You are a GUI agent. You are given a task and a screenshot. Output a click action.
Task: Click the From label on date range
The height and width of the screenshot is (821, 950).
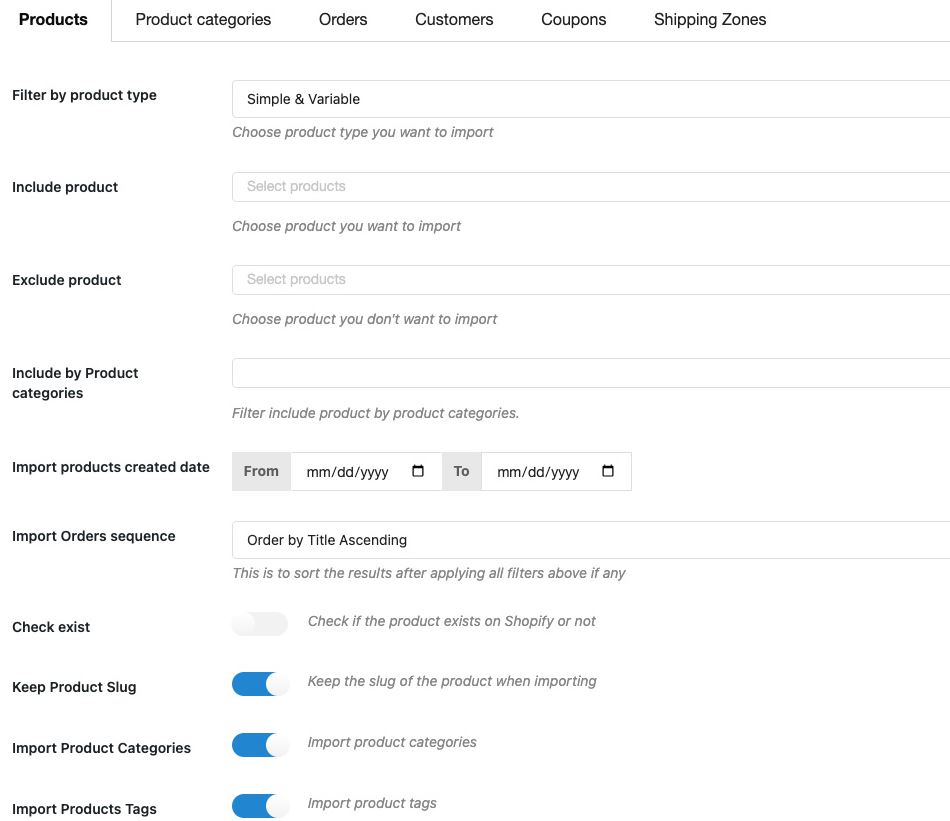pyautogui.click(x=261, y=471)
